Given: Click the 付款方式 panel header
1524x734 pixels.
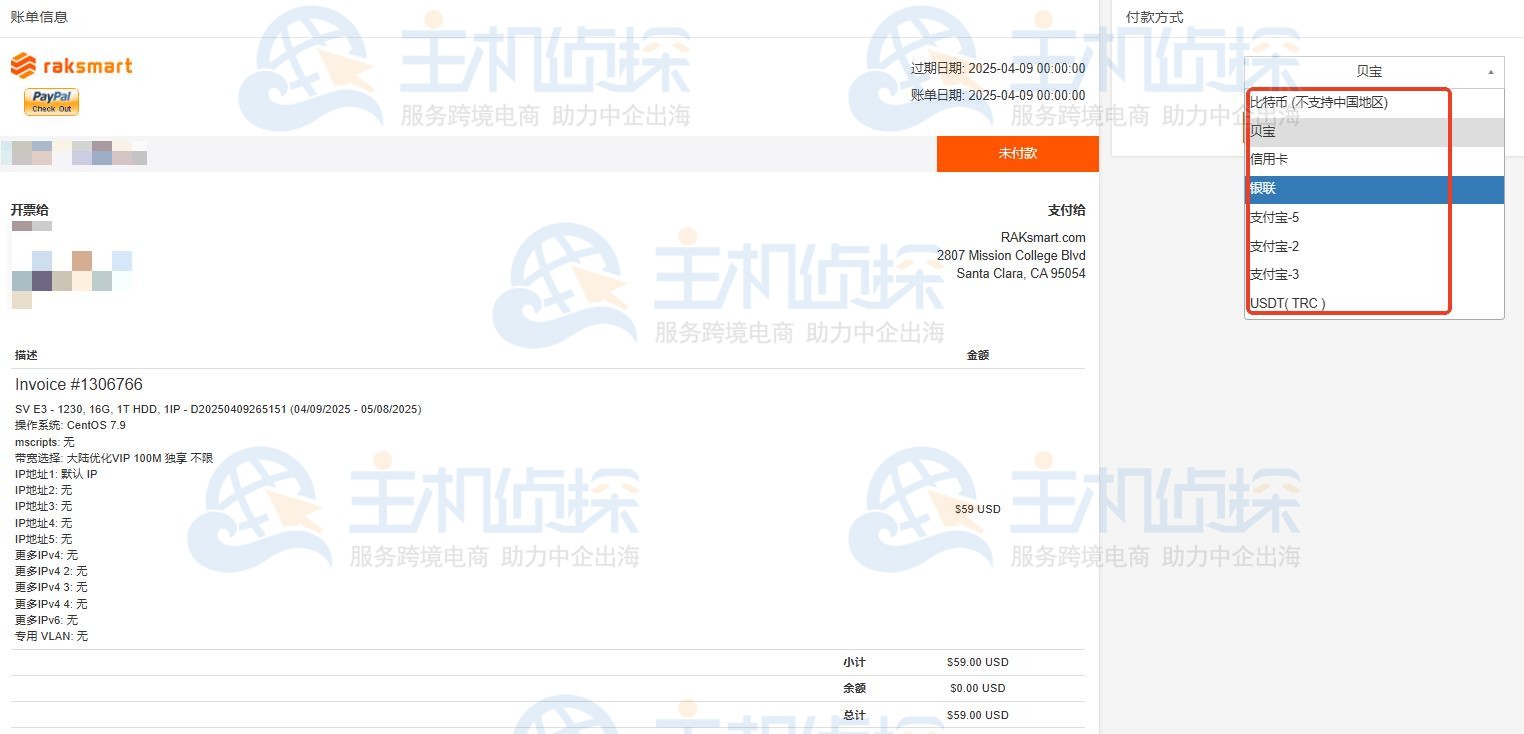Looking at the screenshot, I should point(1142,16).
